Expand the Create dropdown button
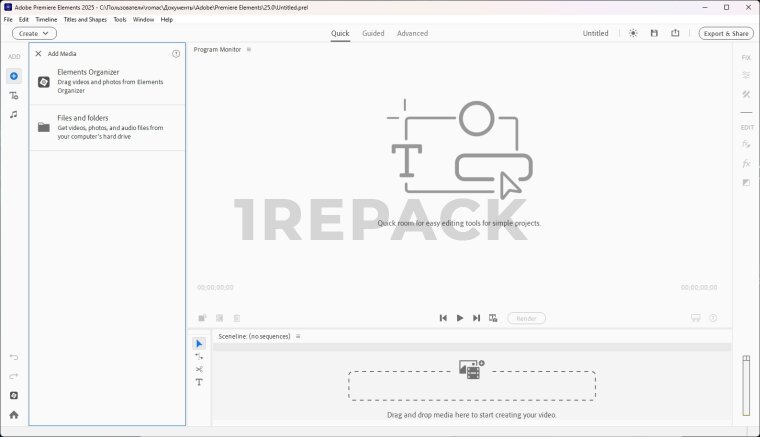760x437 pixels. [34, 33]
